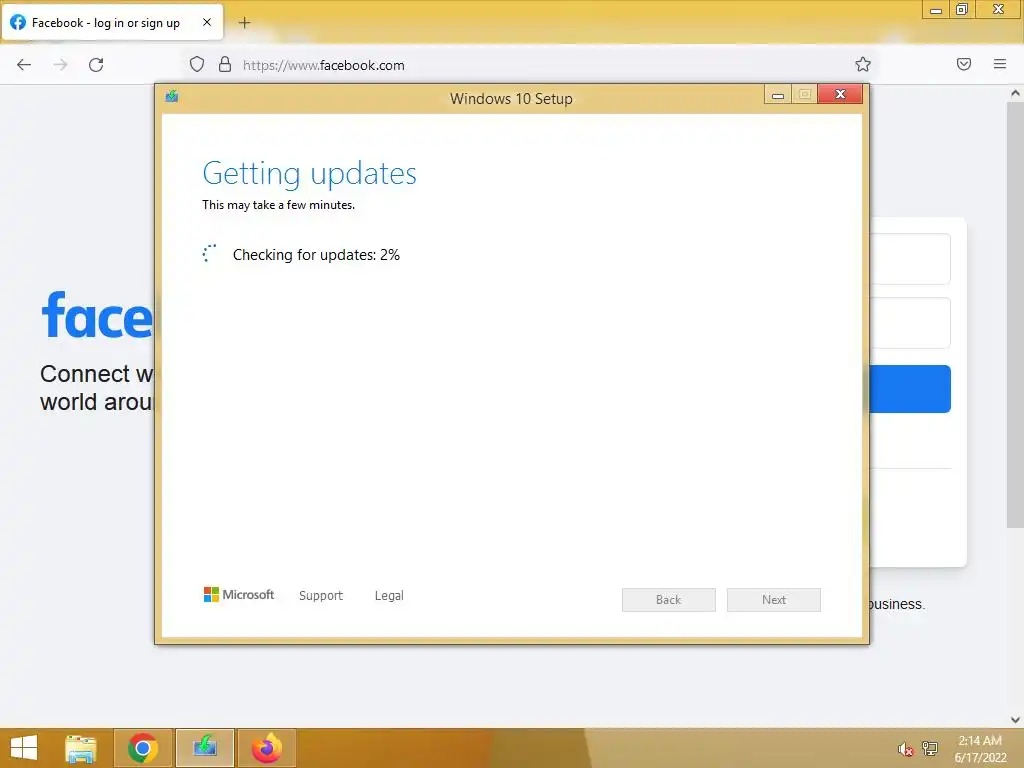Open a new tab with plus button

[x=244, y=23]
